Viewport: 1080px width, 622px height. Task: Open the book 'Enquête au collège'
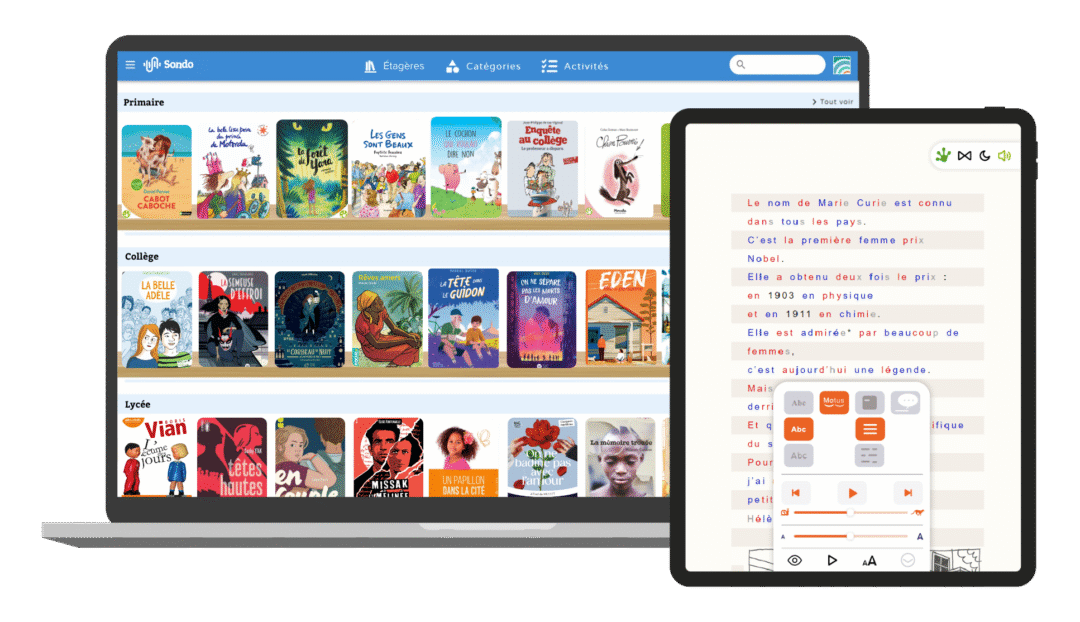(x=543, y=169)
